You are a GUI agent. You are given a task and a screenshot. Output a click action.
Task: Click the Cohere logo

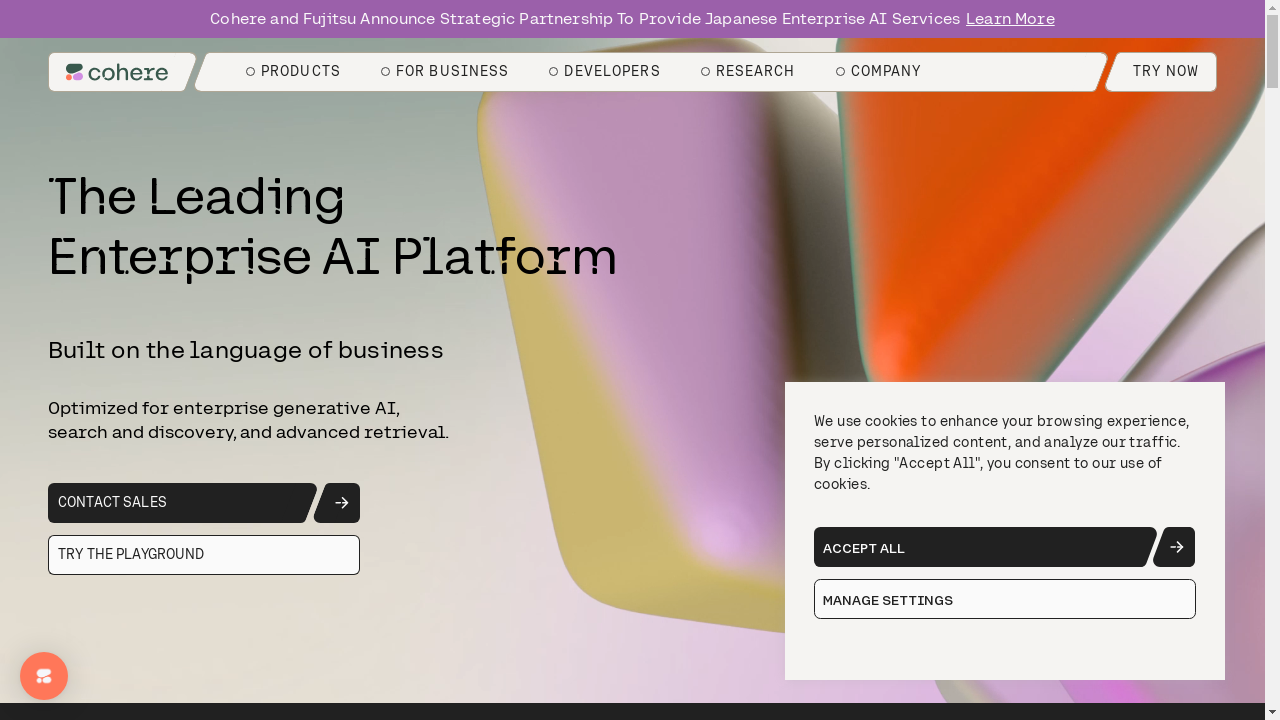point(117,72)
